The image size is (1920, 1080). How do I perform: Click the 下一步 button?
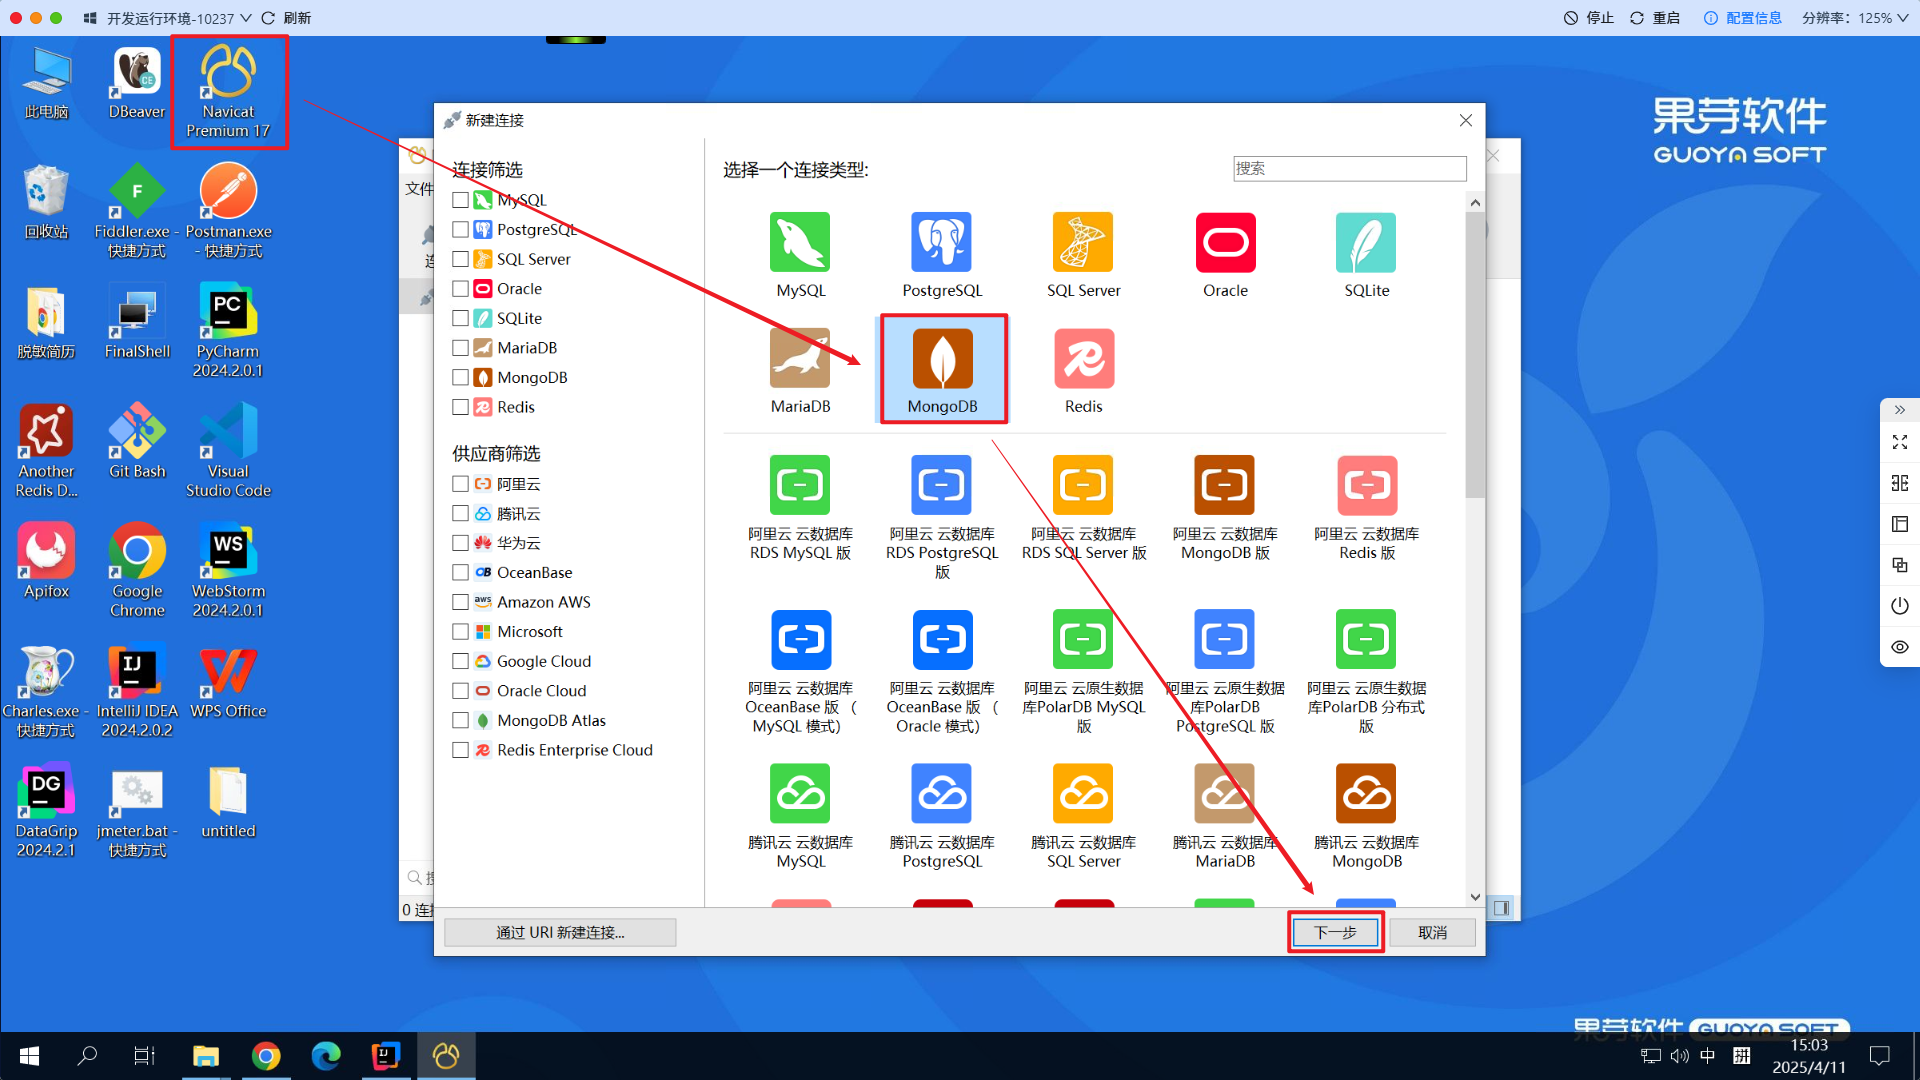pyautogui.click(x=1335, y=932)
